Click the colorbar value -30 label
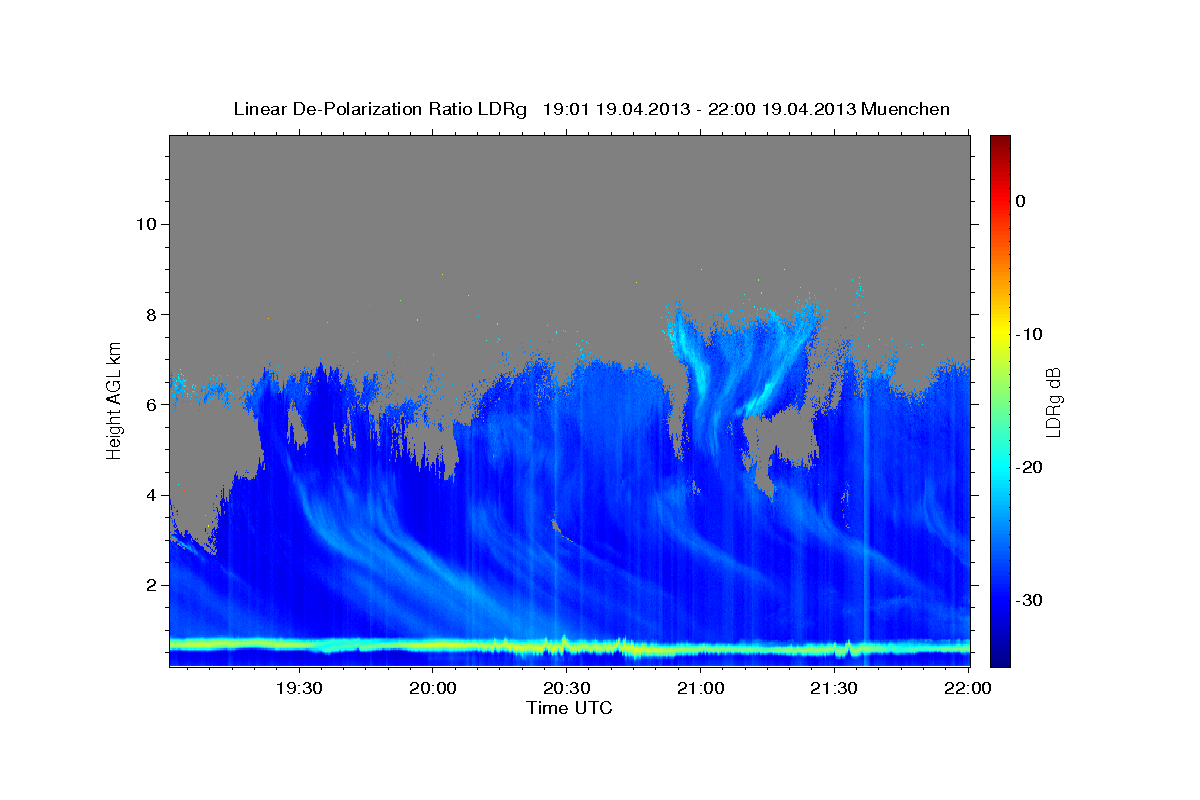The width and height of the screenshot is (1200, 800). (x=1030, y=600)
